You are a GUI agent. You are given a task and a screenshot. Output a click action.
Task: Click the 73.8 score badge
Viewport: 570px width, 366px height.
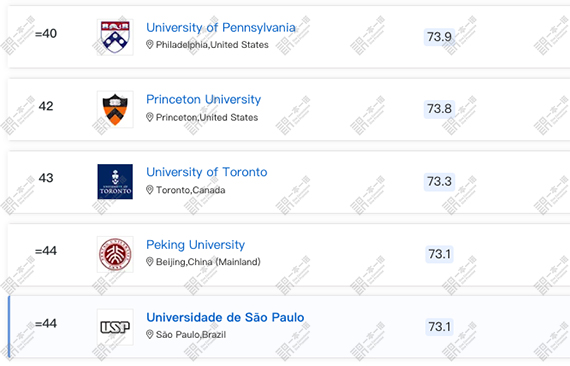click(439, 109)
